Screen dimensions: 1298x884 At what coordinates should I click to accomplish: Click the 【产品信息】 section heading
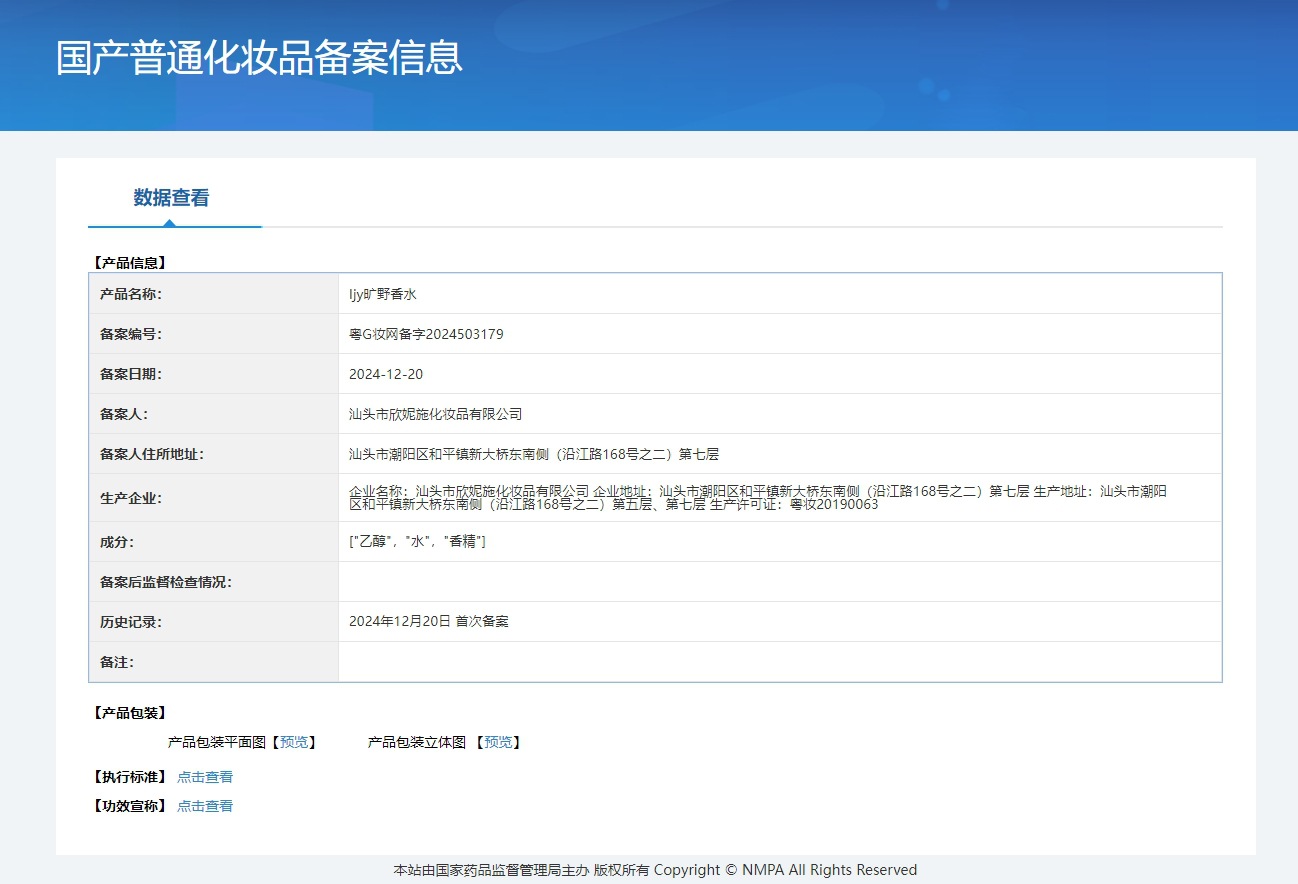coord(128,263)
